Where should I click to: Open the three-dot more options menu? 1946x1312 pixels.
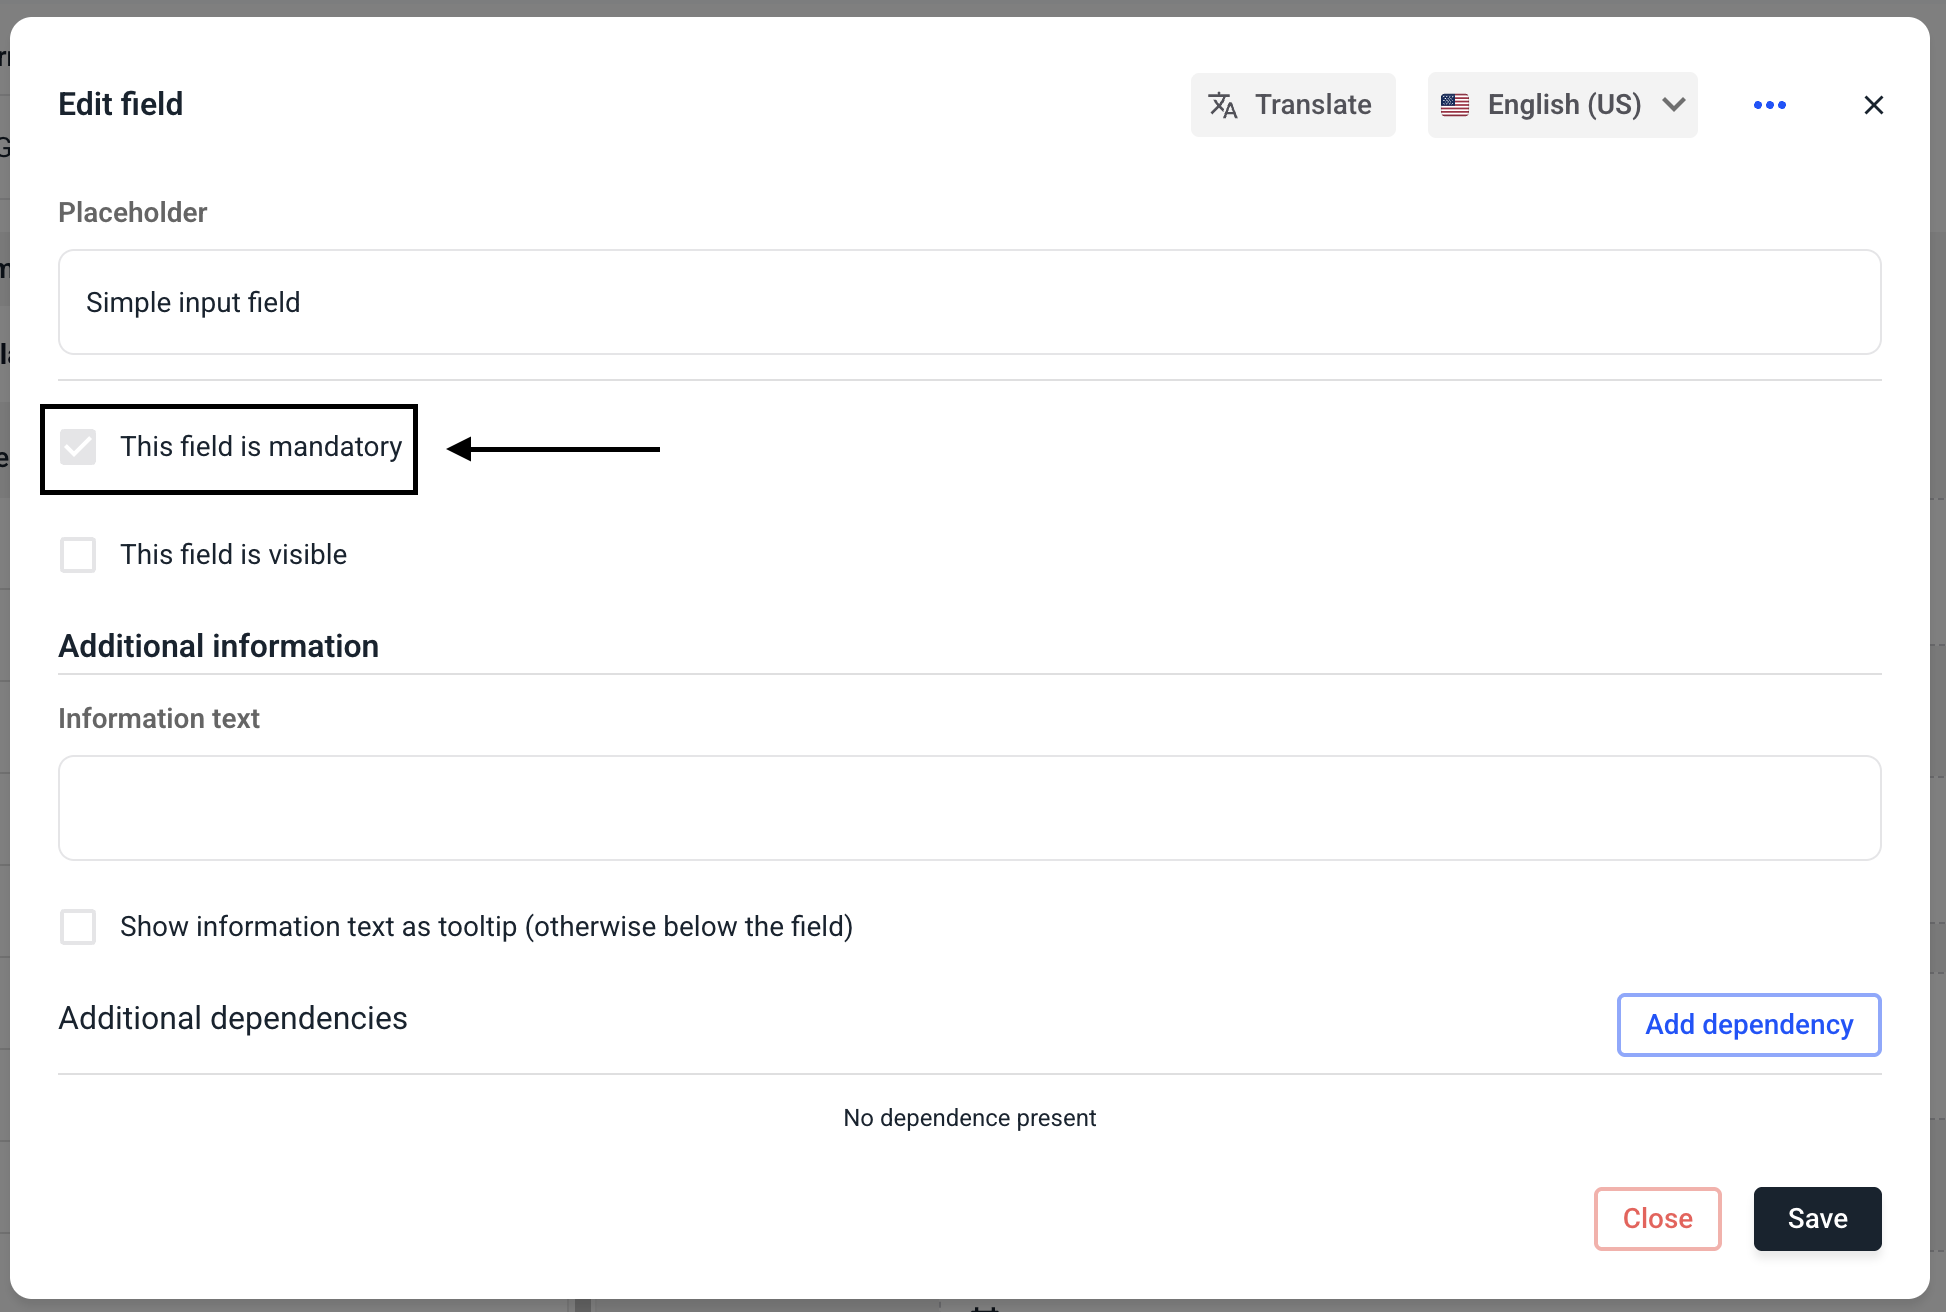[x=1769, y=105]
